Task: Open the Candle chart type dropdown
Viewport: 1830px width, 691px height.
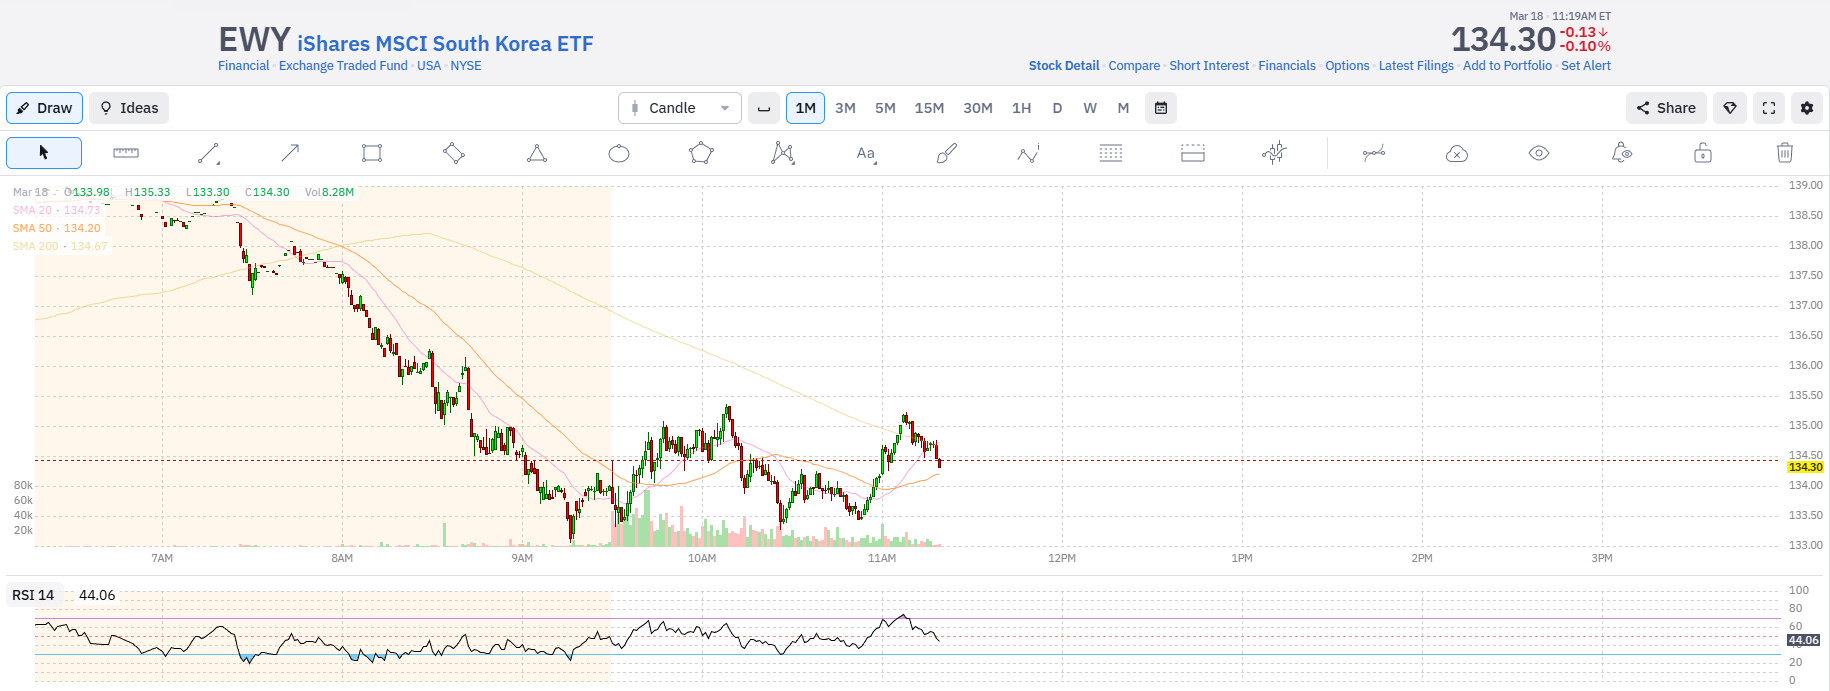Action: pyautogui.click(x=680, y=108)
